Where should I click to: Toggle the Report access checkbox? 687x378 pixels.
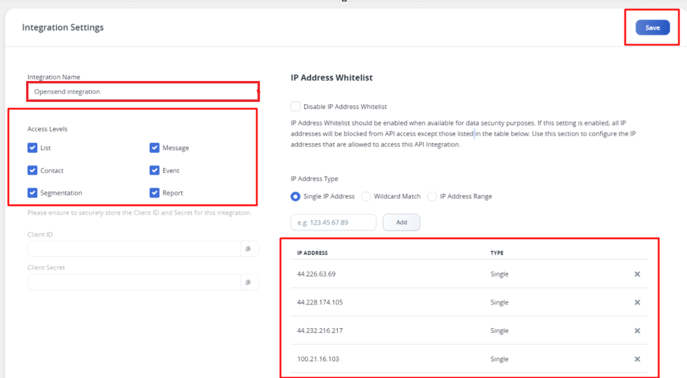[154, 193]
